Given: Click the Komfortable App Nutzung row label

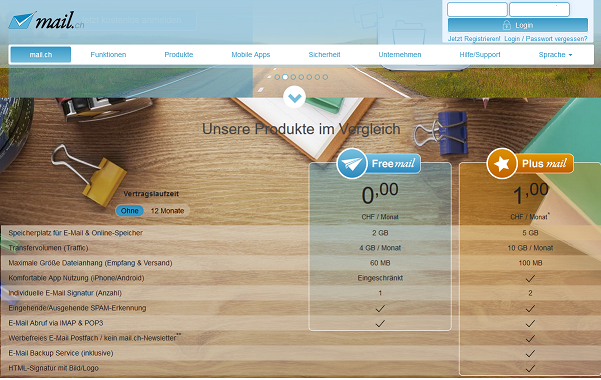Looking at the screenshot, I should click(x=76, y=278).
